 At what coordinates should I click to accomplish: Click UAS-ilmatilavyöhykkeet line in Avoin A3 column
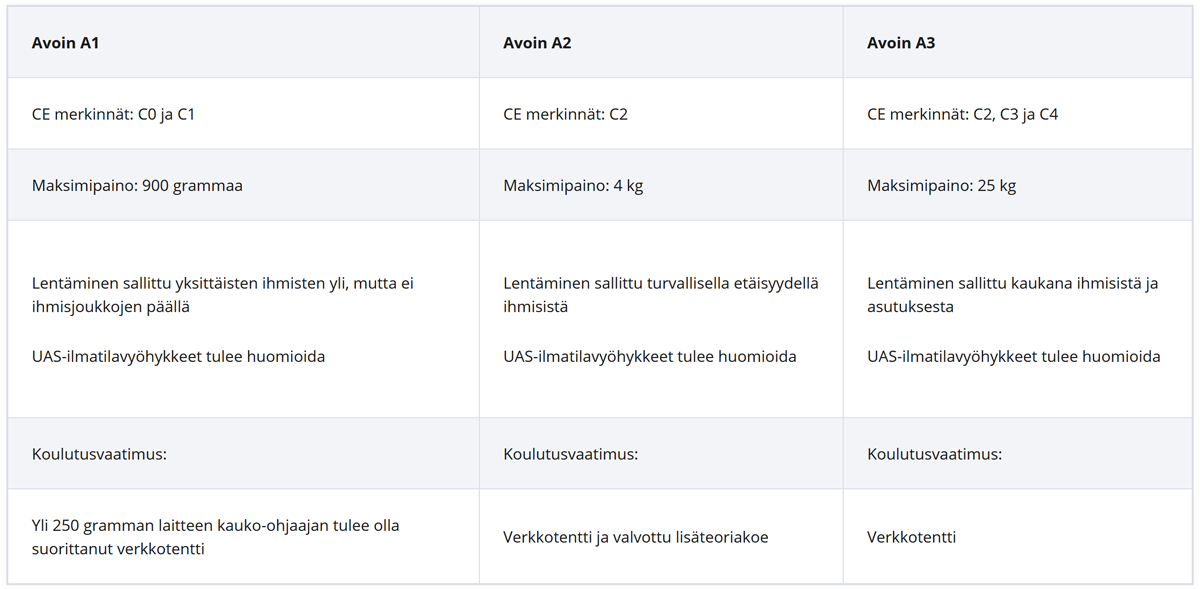point(1013,356)
